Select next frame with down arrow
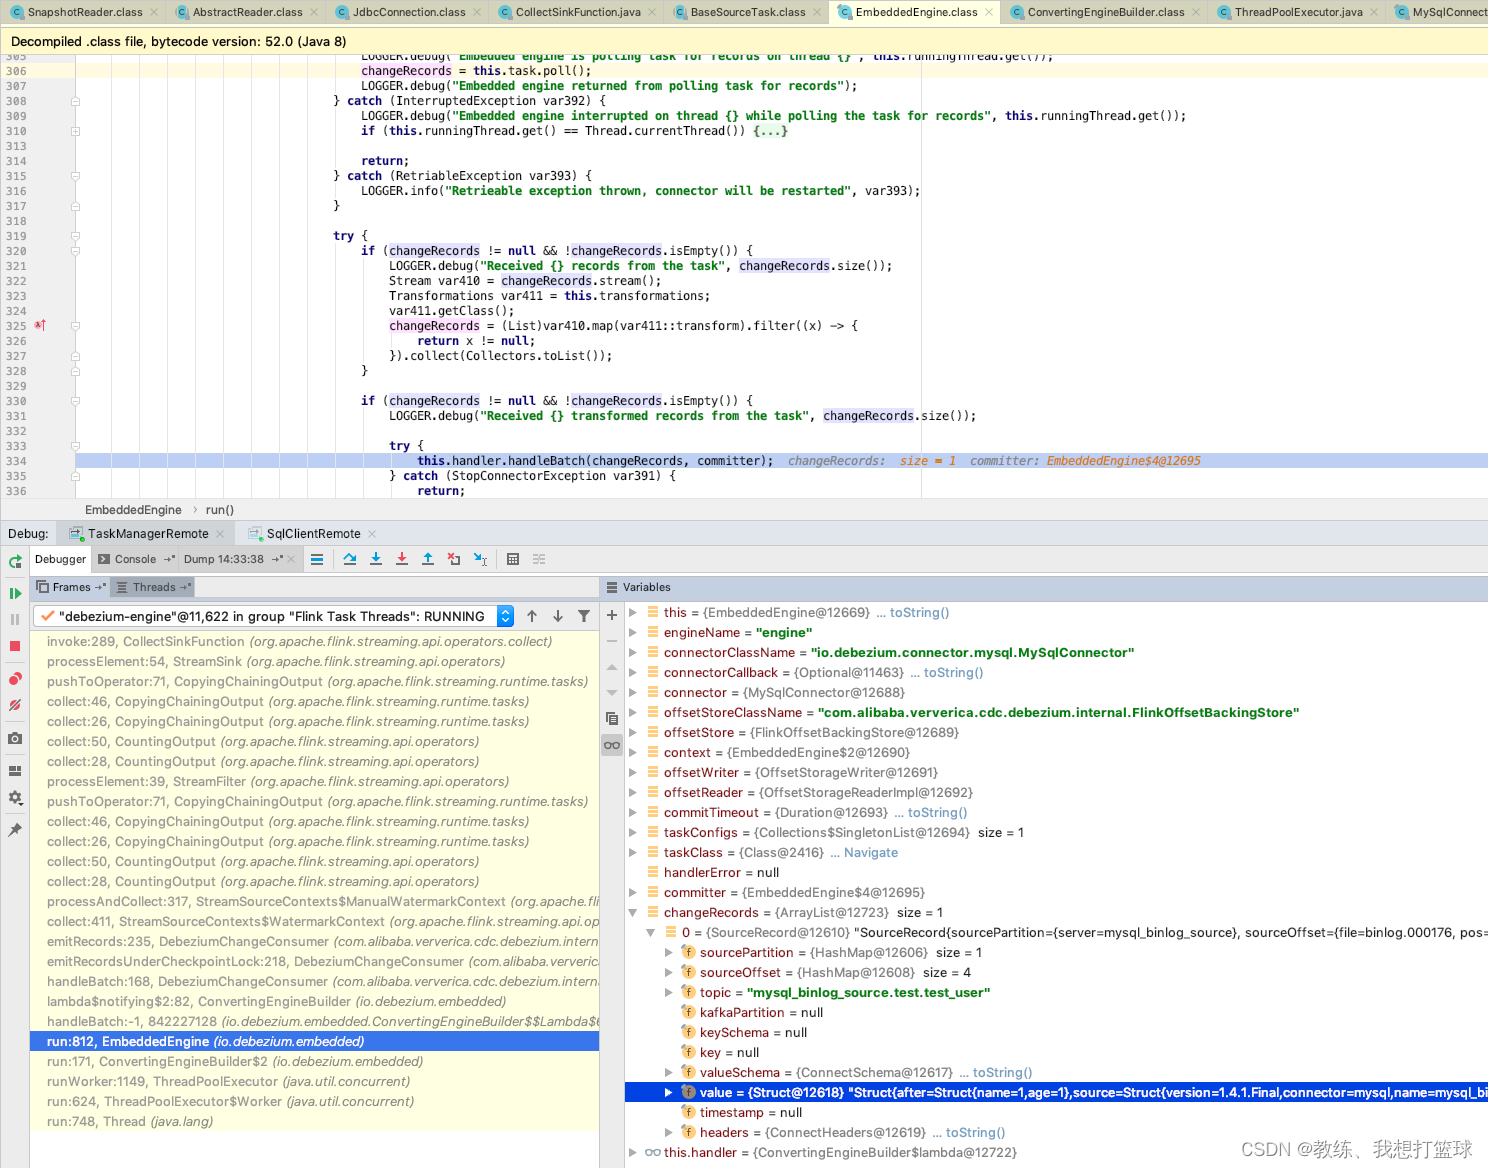This screenshot has width=1488, height=1168. [558, 616]
